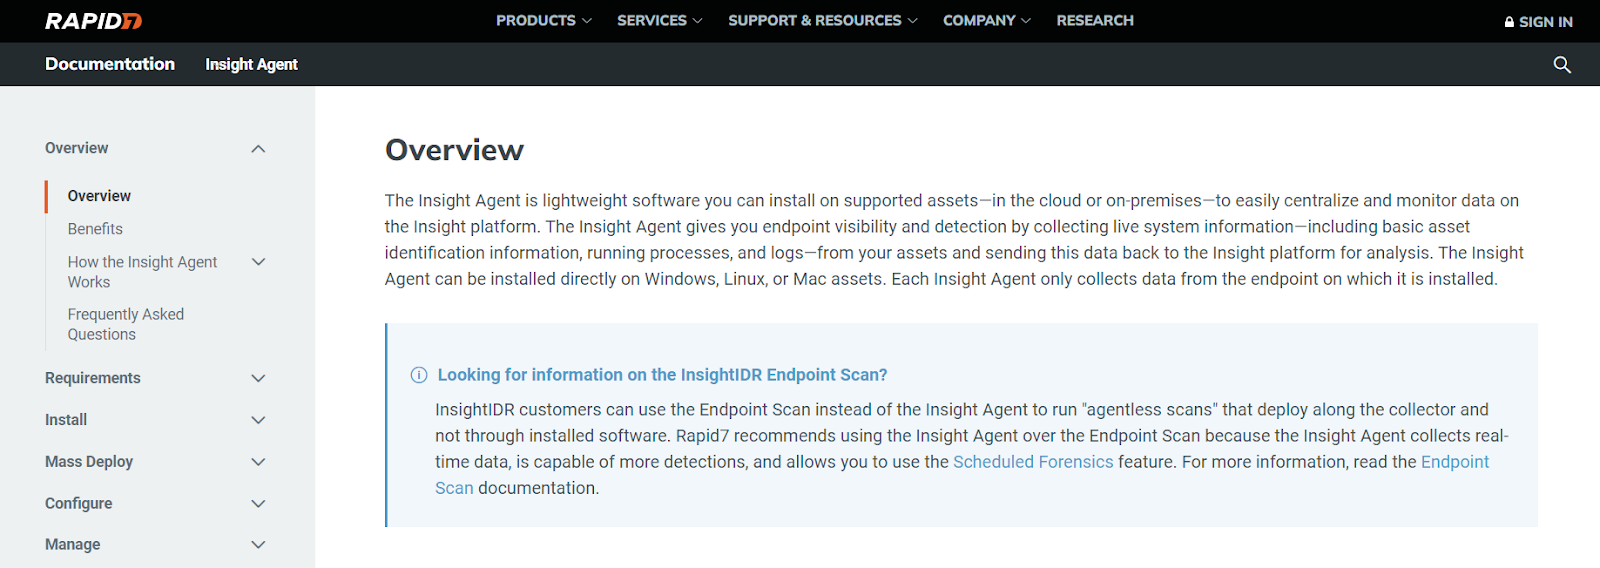Viewport: 1600px width, 568px height.
Task: Open the Mass Deploy section
Action: [x=89, y=462]
